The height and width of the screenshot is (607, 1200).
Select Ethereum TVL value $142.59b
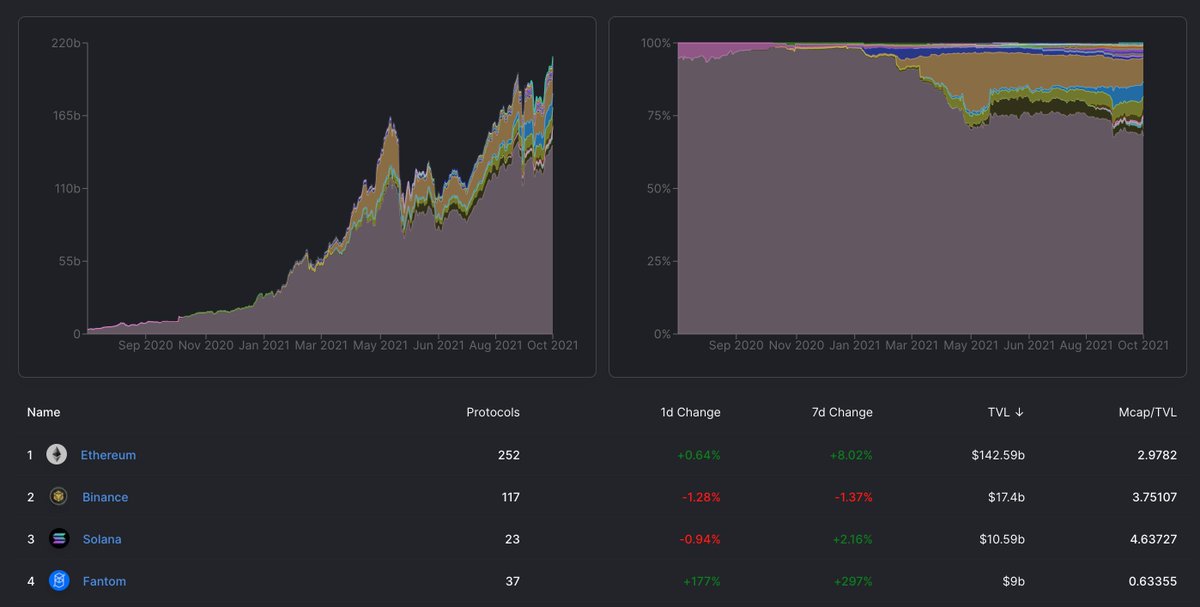(x=996, y=455)
